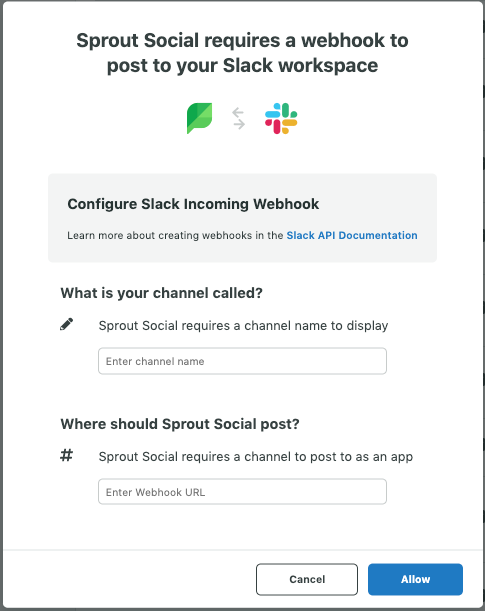This screenshot has height=611, width=485.
Task: Focus the Enter Webhook URL field
Action: coord(242,492)
